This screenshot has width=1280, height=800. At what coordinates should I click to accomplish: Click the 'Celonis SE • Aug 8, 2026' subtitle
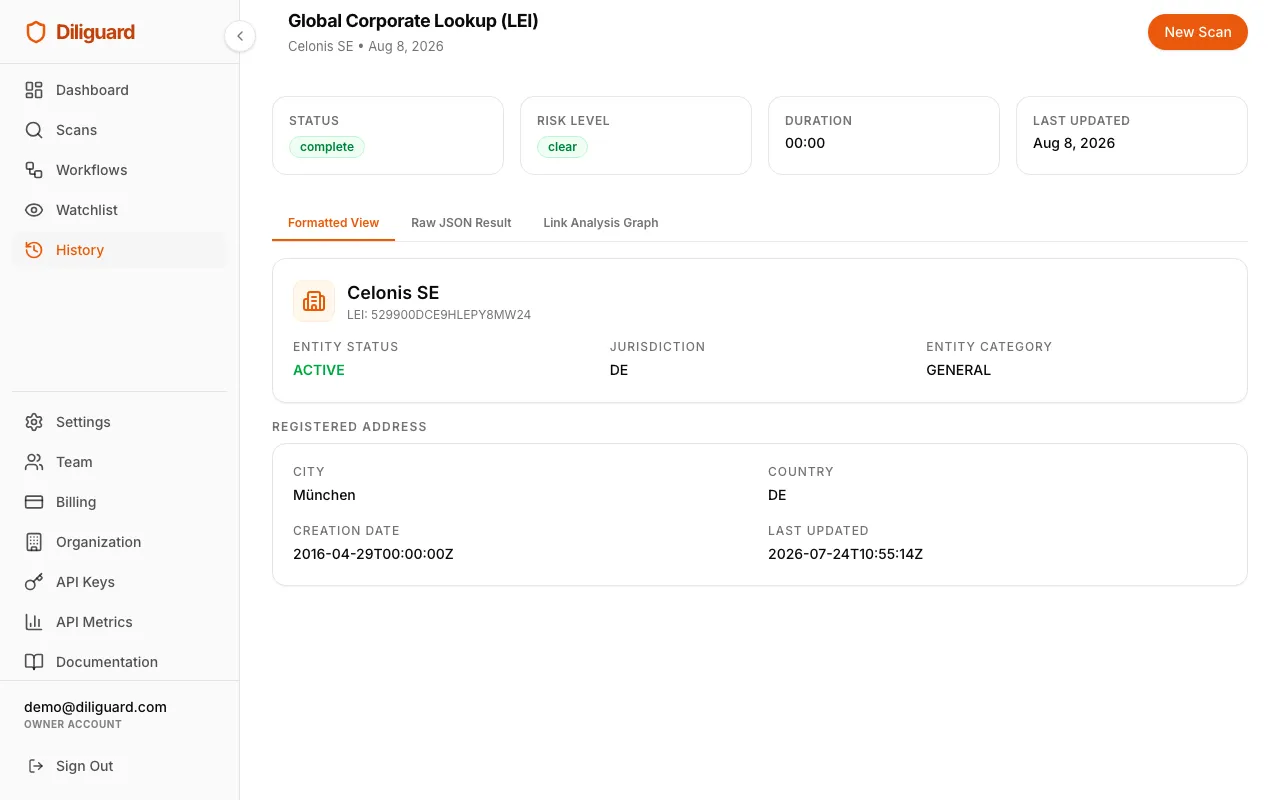[365, 47]
